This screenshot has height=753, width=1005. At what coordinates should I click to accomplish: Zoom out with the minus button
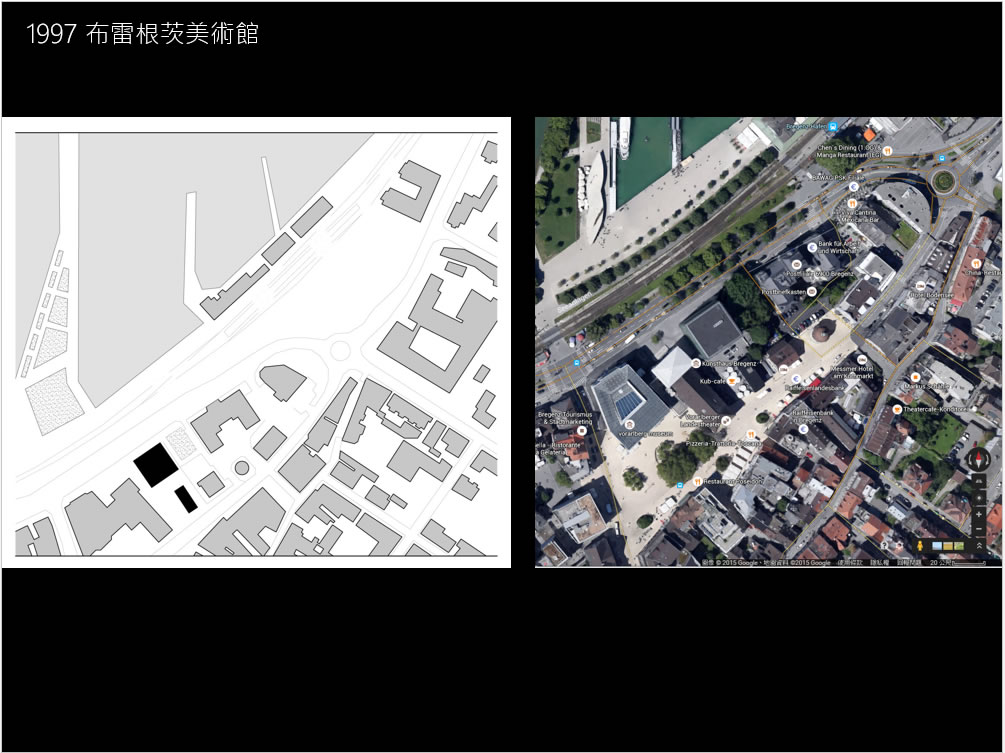(980, 529)
